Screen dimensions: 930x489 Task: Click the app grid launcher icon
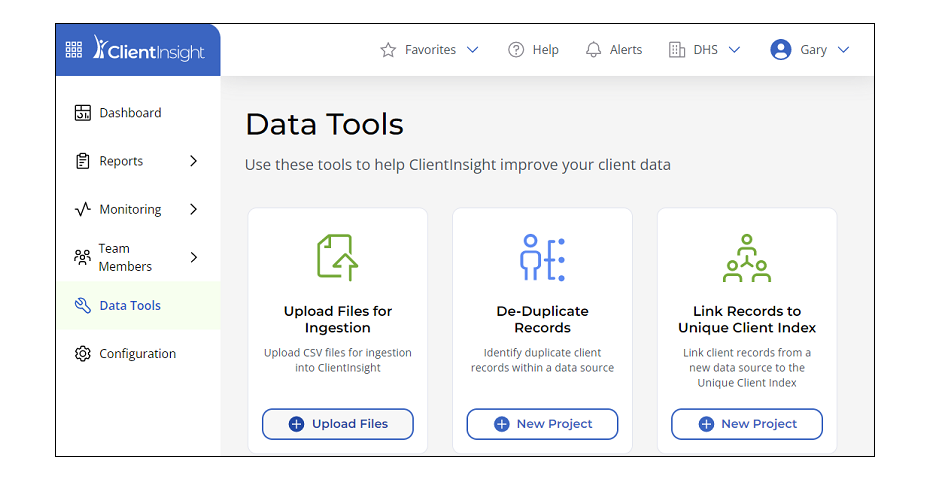(x=74, y=50)
